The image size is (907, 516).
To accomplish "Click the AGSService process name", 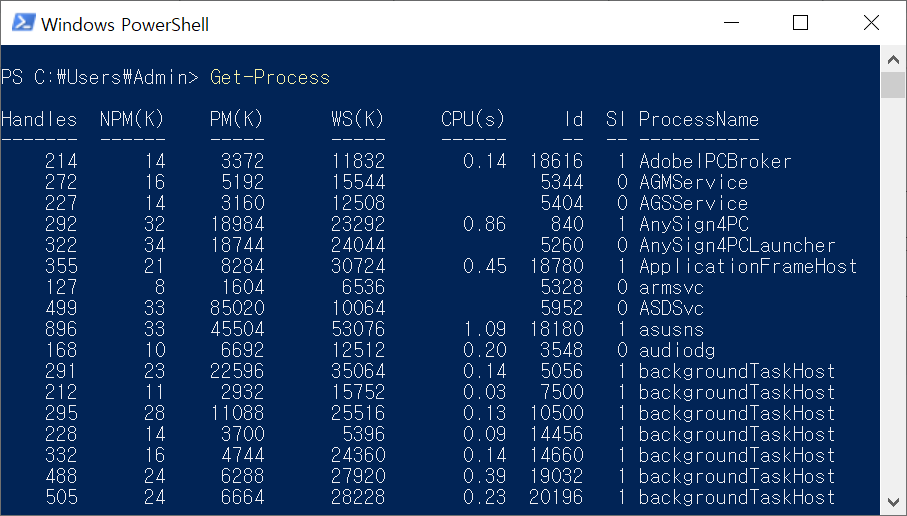I will (x=693, y=204).
